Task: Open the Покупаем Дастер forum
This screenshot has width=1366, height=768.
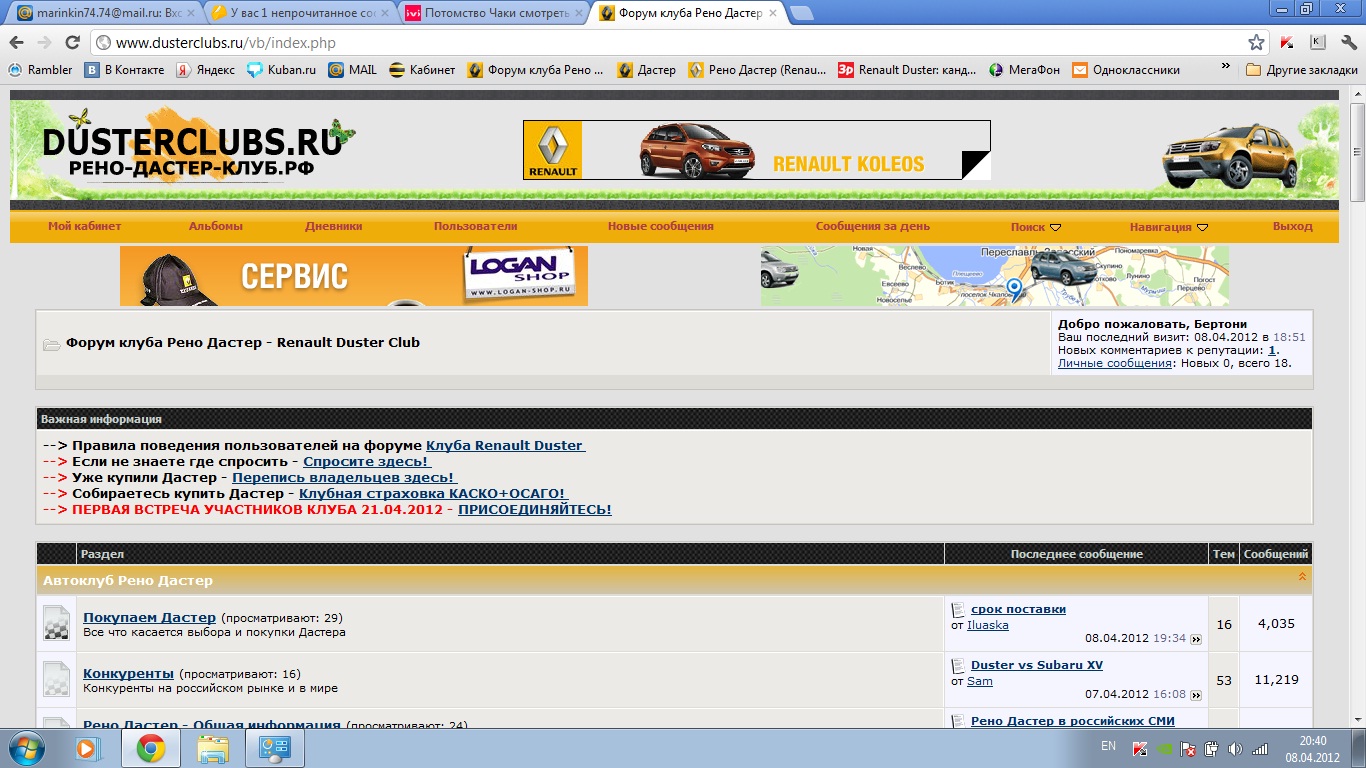Action: [149, 617]
